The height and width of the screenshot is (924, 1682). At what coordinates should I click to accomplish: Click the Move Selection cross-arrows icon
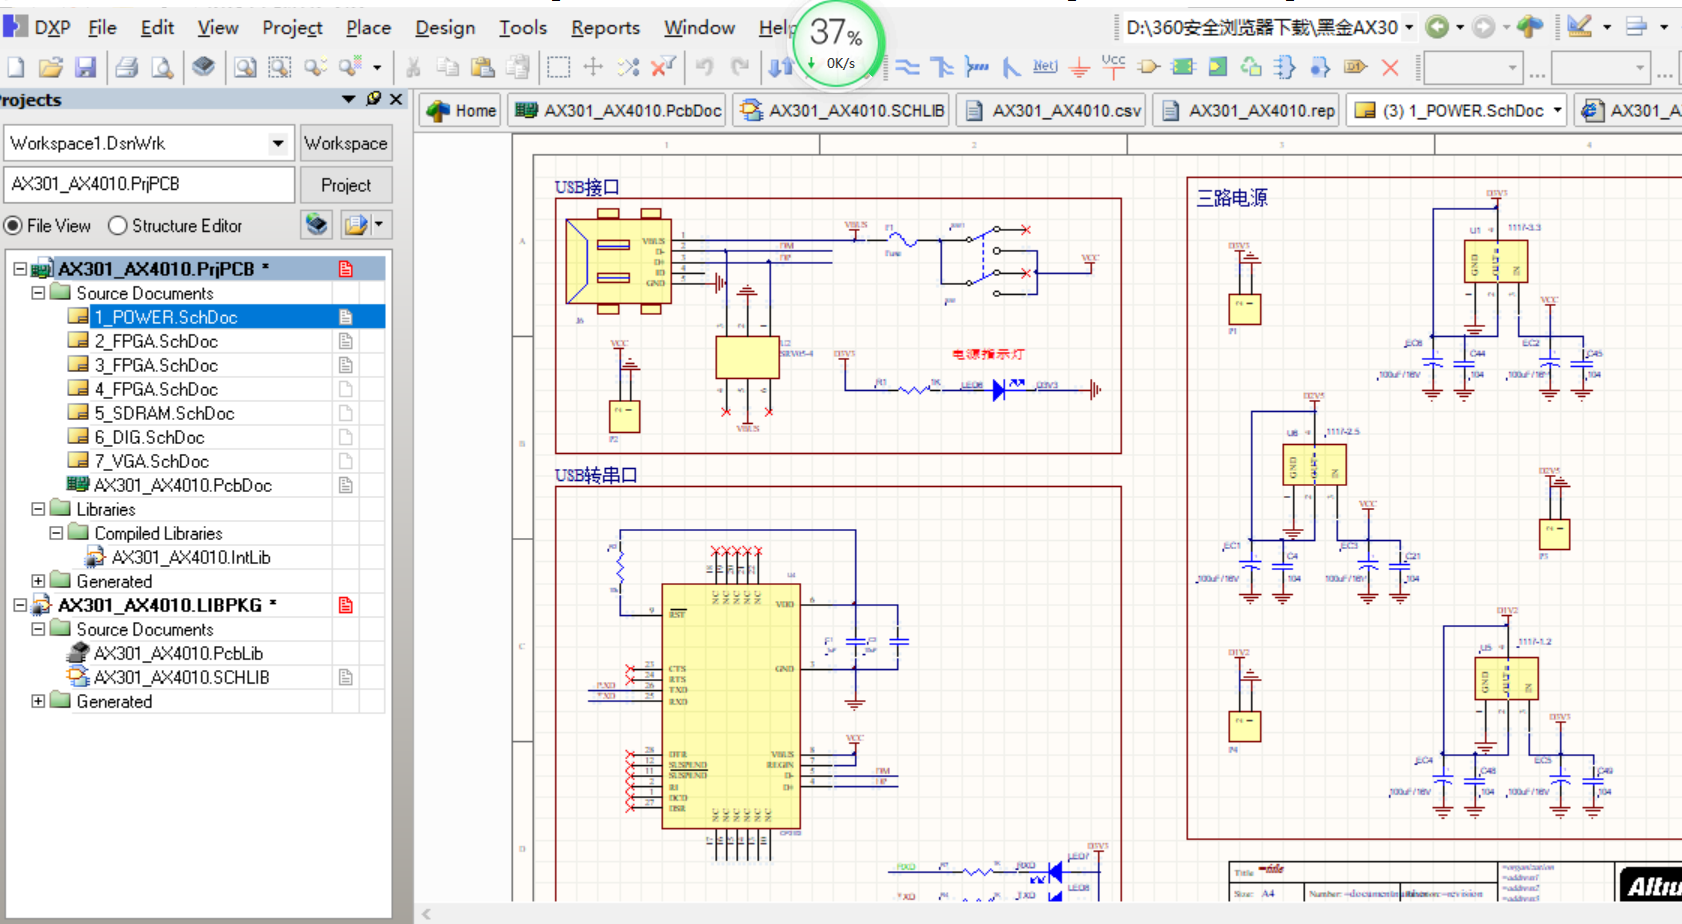pos(593,67)
